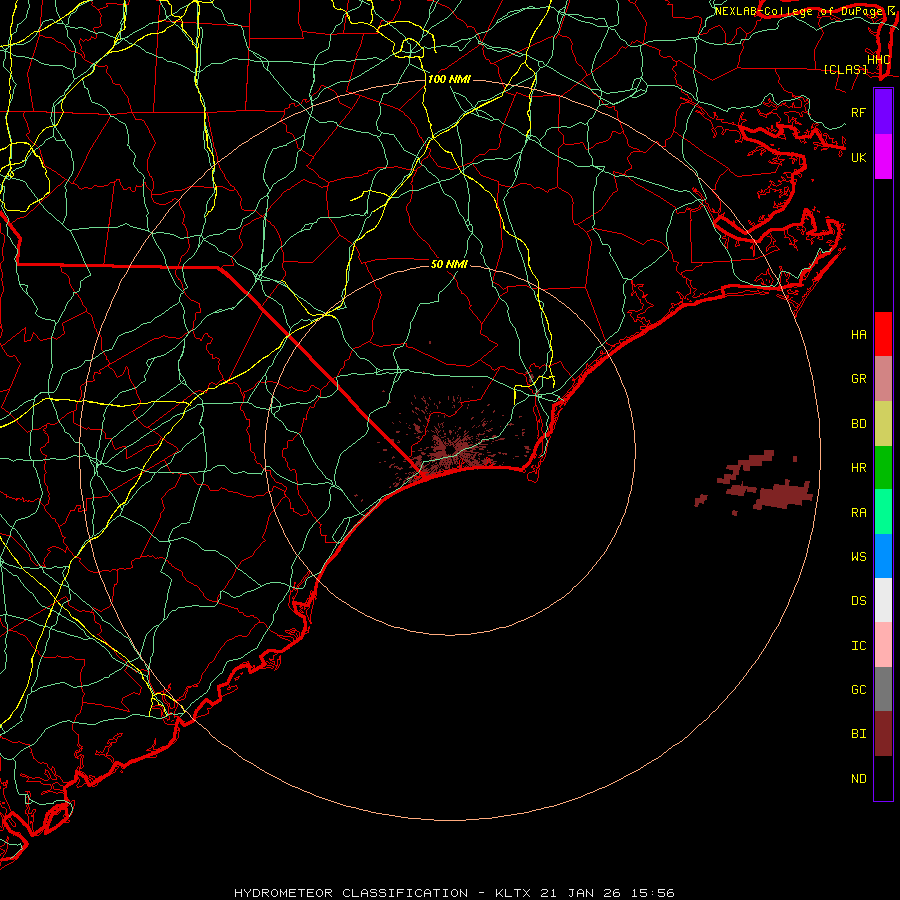
Task: Click the RF legend label
Action: [x=858, y=112]
